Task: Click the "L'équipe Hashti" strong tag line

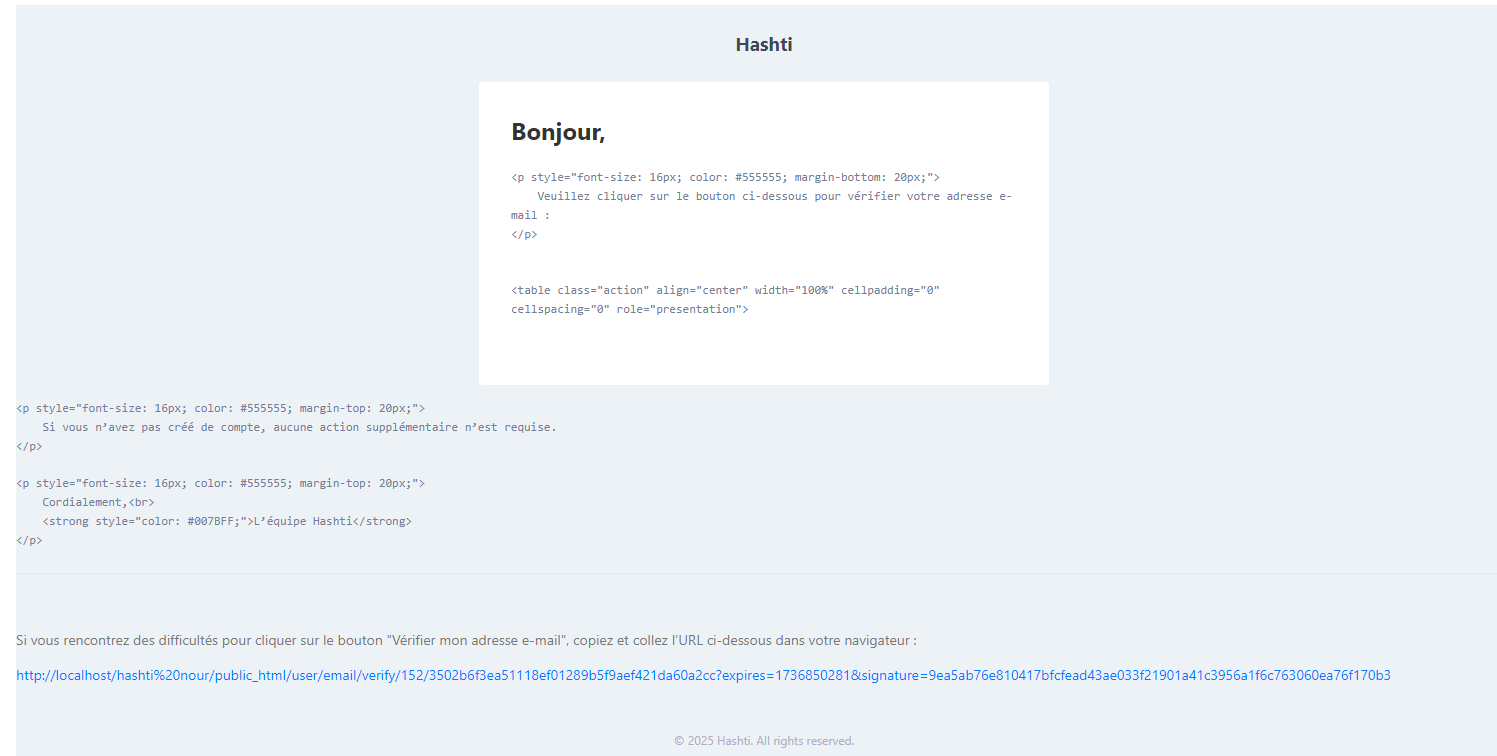Action: [x=226, y=521]
